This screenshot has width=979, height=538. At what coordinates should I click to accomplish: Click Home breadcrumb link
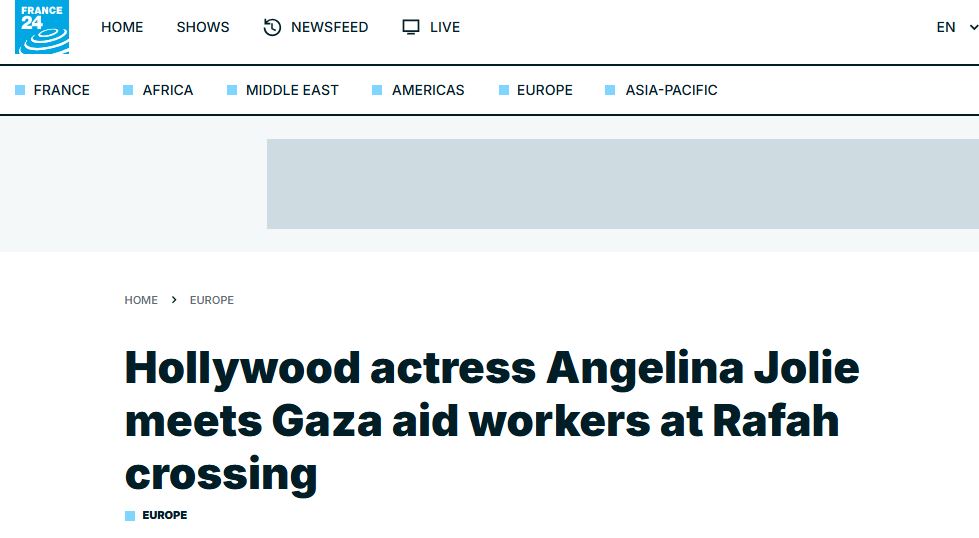141,300
